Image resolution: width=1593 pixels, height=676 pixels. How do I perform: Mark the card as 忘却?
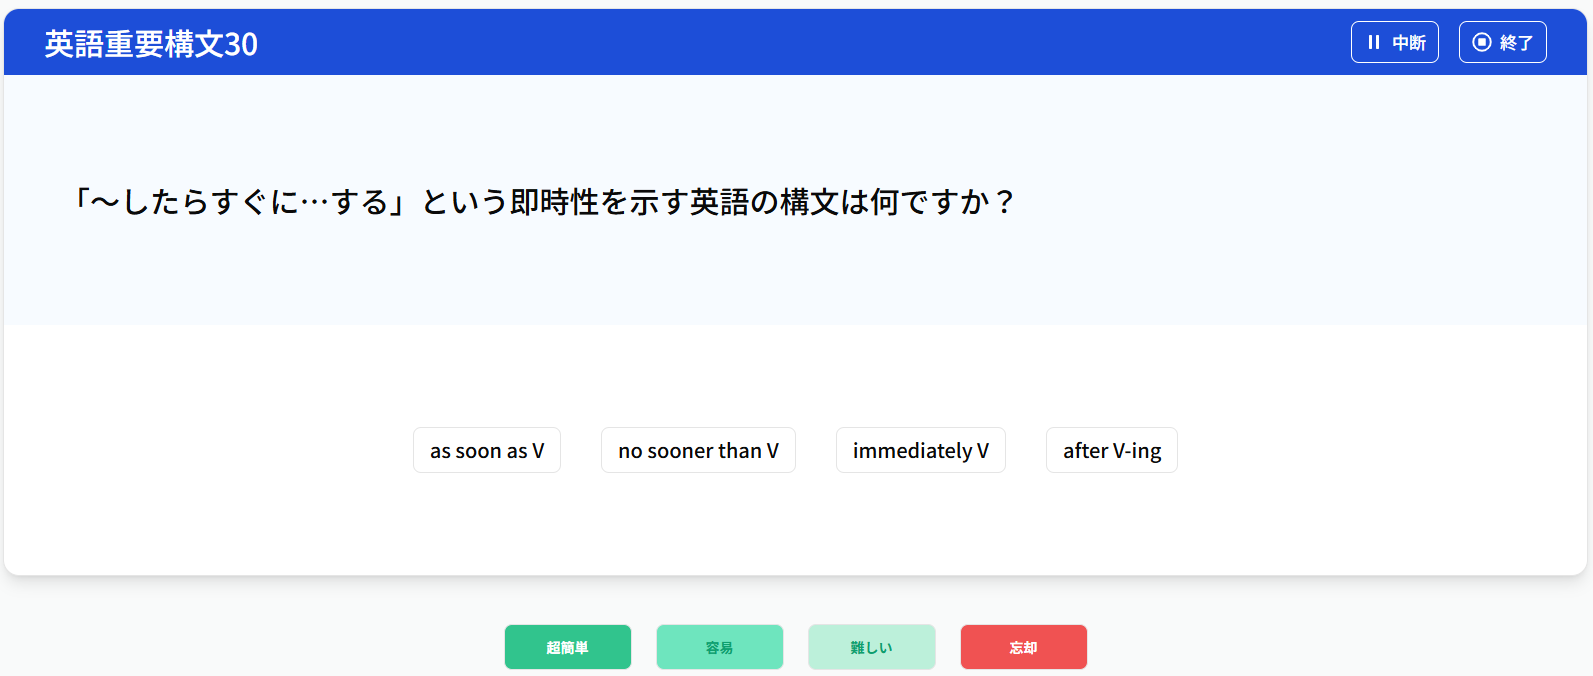[x=1023, y=647]
